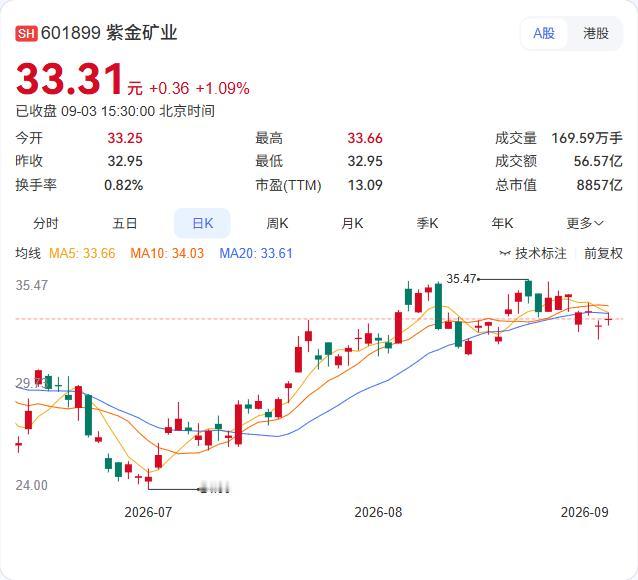The height and width of the screenshot is (580, 638).
Task: Click the 昨收 value 32.95
Action: 125,161
